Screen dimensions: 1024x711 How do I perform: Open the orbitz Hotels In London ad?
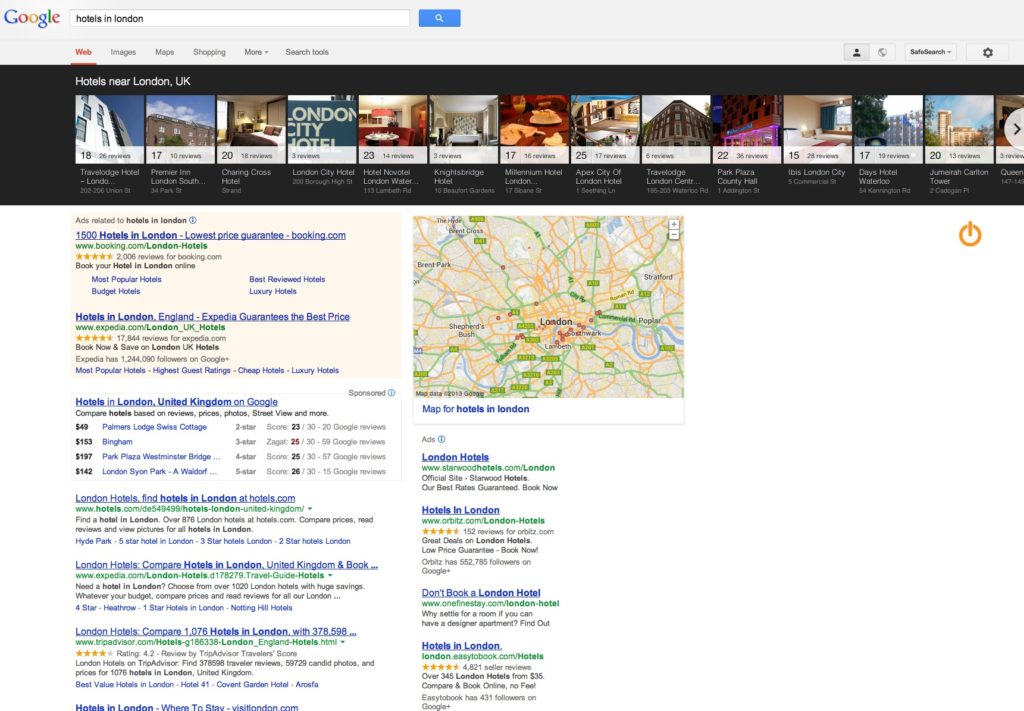point(460,510)
